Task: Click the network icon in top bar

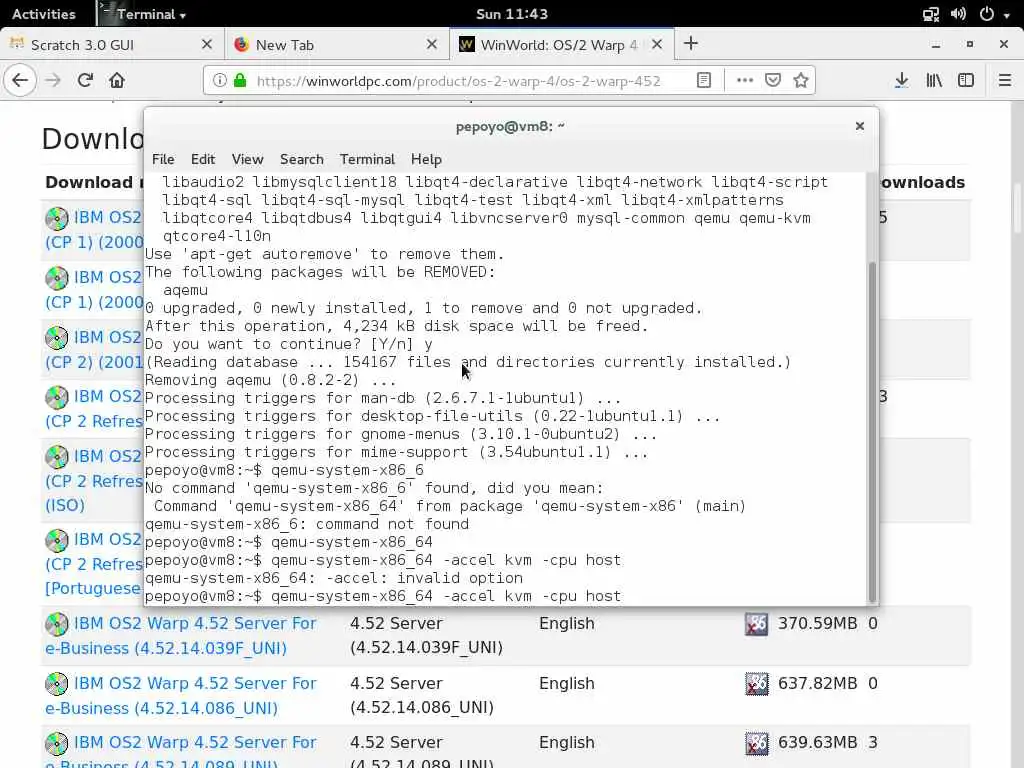Action: coord(930,14)
